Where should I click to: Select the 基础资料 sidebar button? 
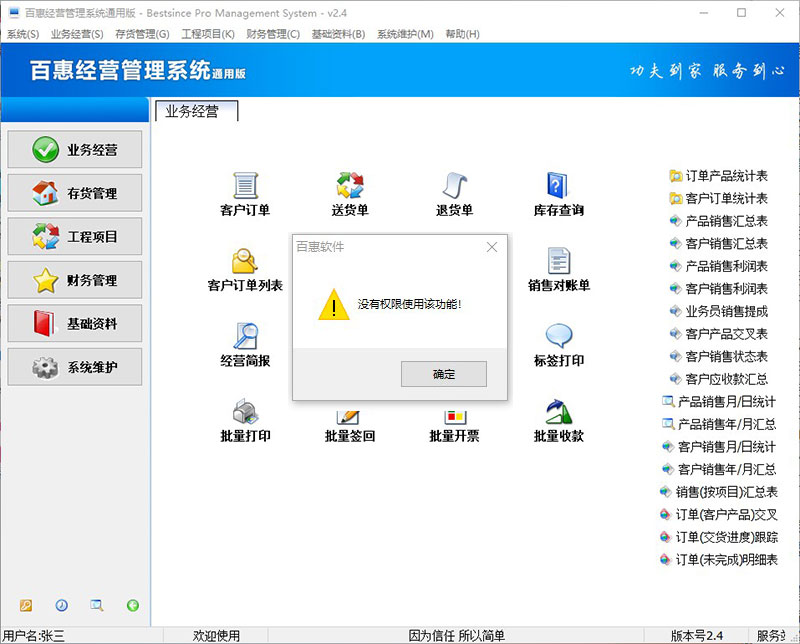coord(74,323)
